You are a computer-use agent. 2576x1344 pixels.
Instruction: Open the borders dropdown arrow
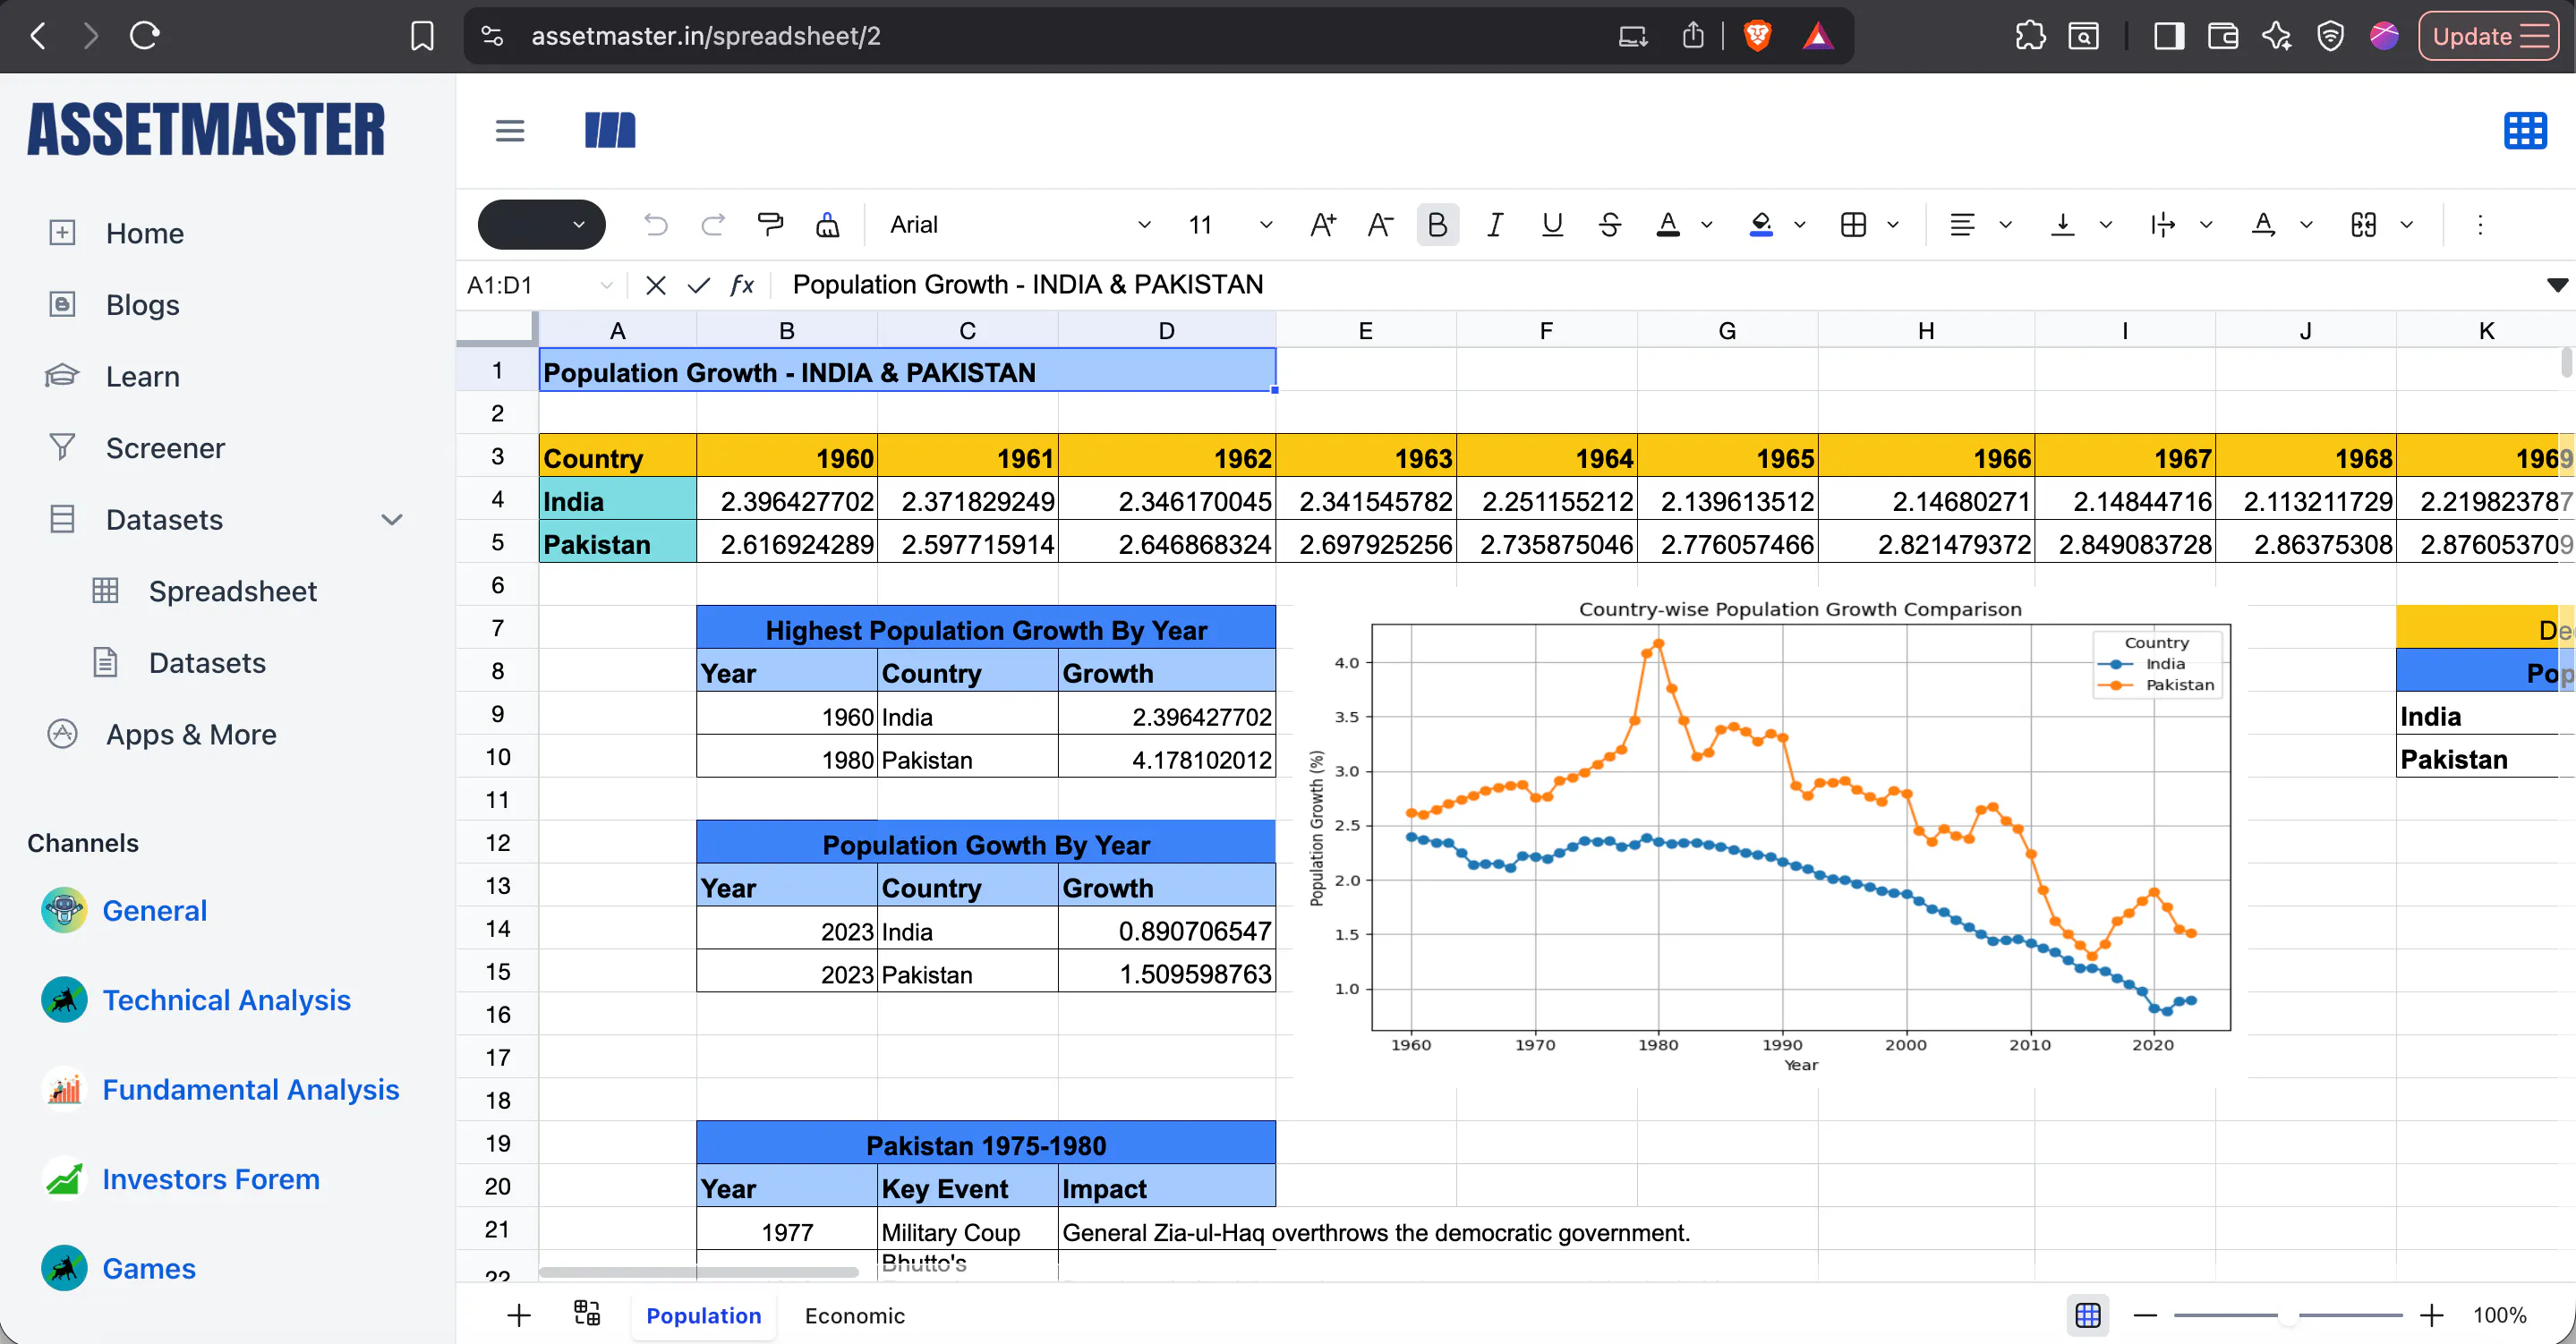pyautogui.click(x=1892, y=225)
